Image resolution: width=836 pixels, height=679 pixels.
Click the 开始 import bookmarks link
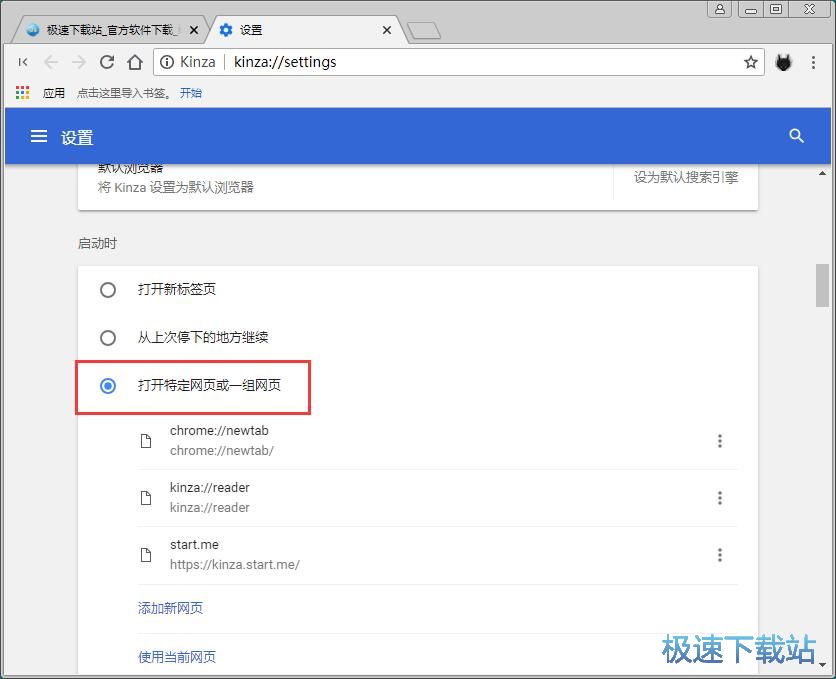tap(191, 93)
